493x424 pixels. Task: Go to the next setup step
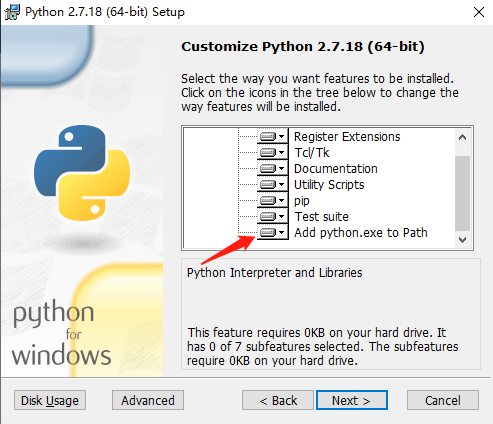[352, 400]
